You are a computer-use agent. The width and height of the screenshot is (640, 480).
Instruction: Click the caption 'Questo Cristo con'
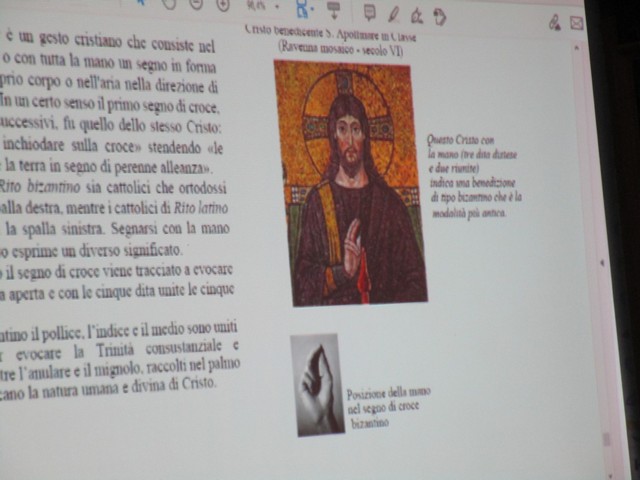point(460,140)
